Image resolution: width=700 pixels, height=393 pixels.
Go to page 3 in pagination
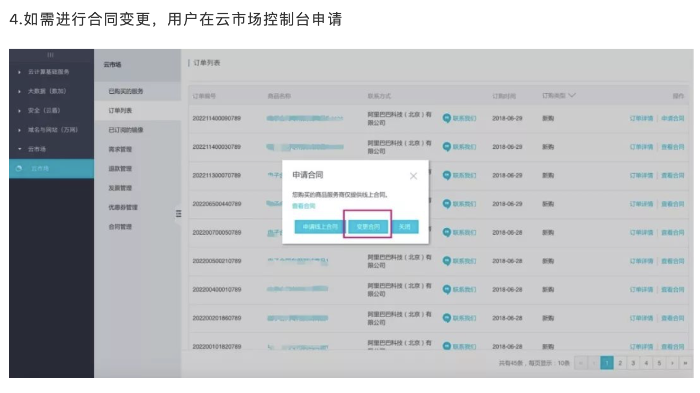coord(633,363)
